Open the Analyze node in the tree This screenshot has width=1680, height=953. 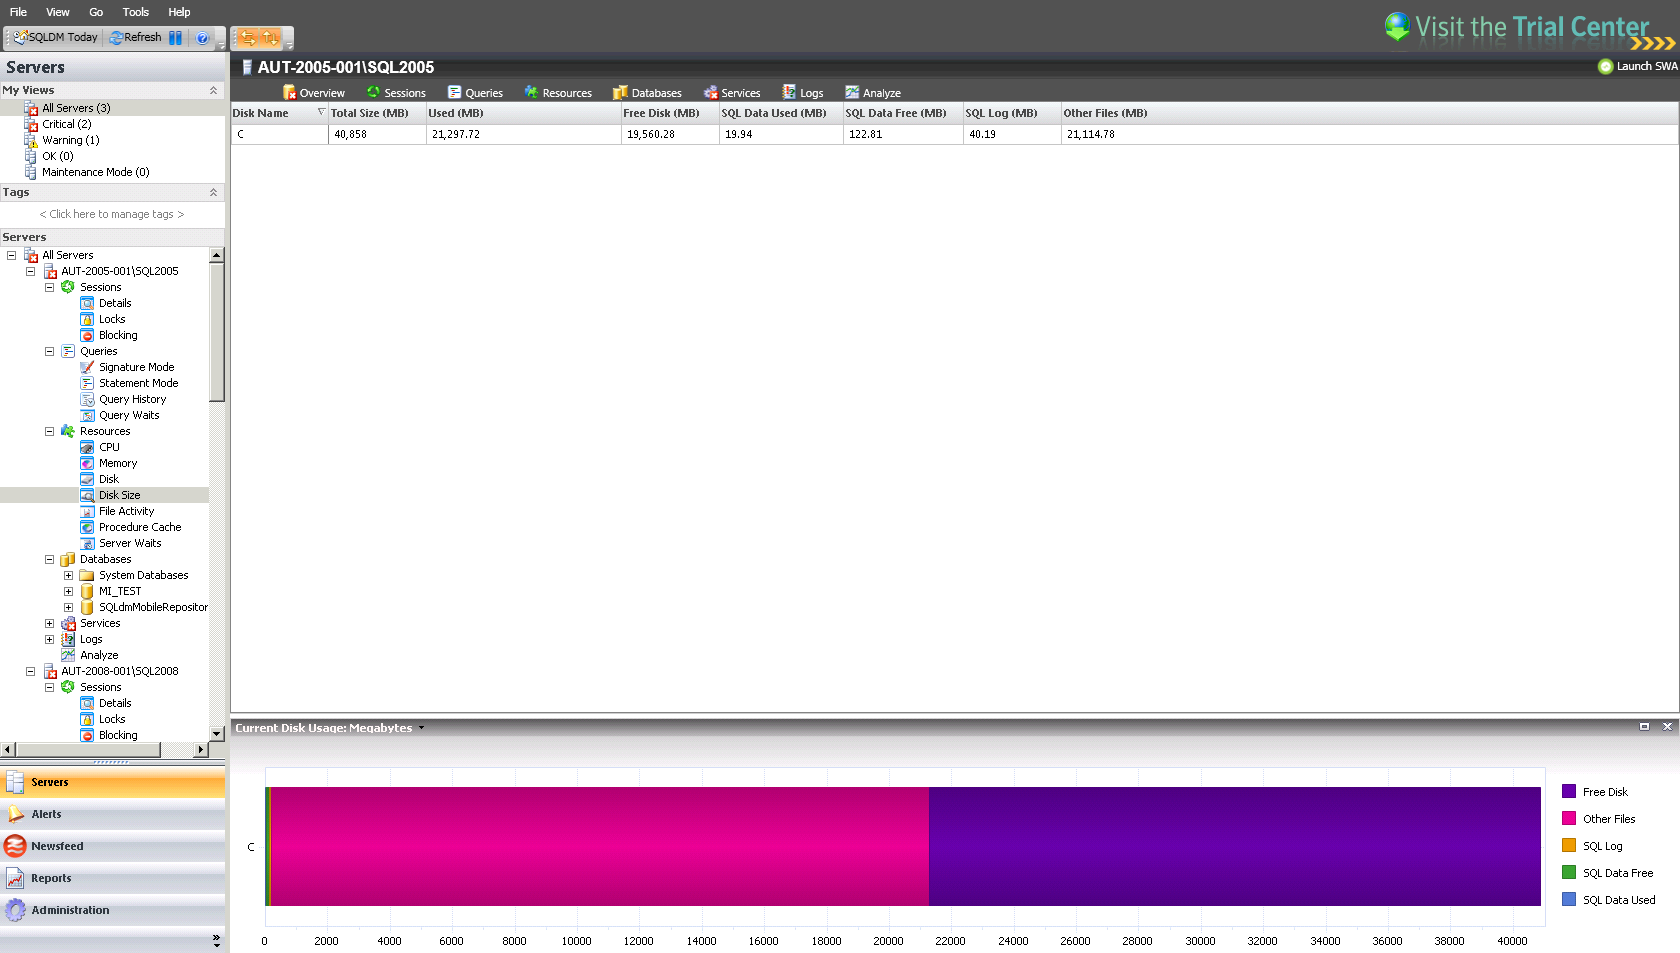[99, 655]
